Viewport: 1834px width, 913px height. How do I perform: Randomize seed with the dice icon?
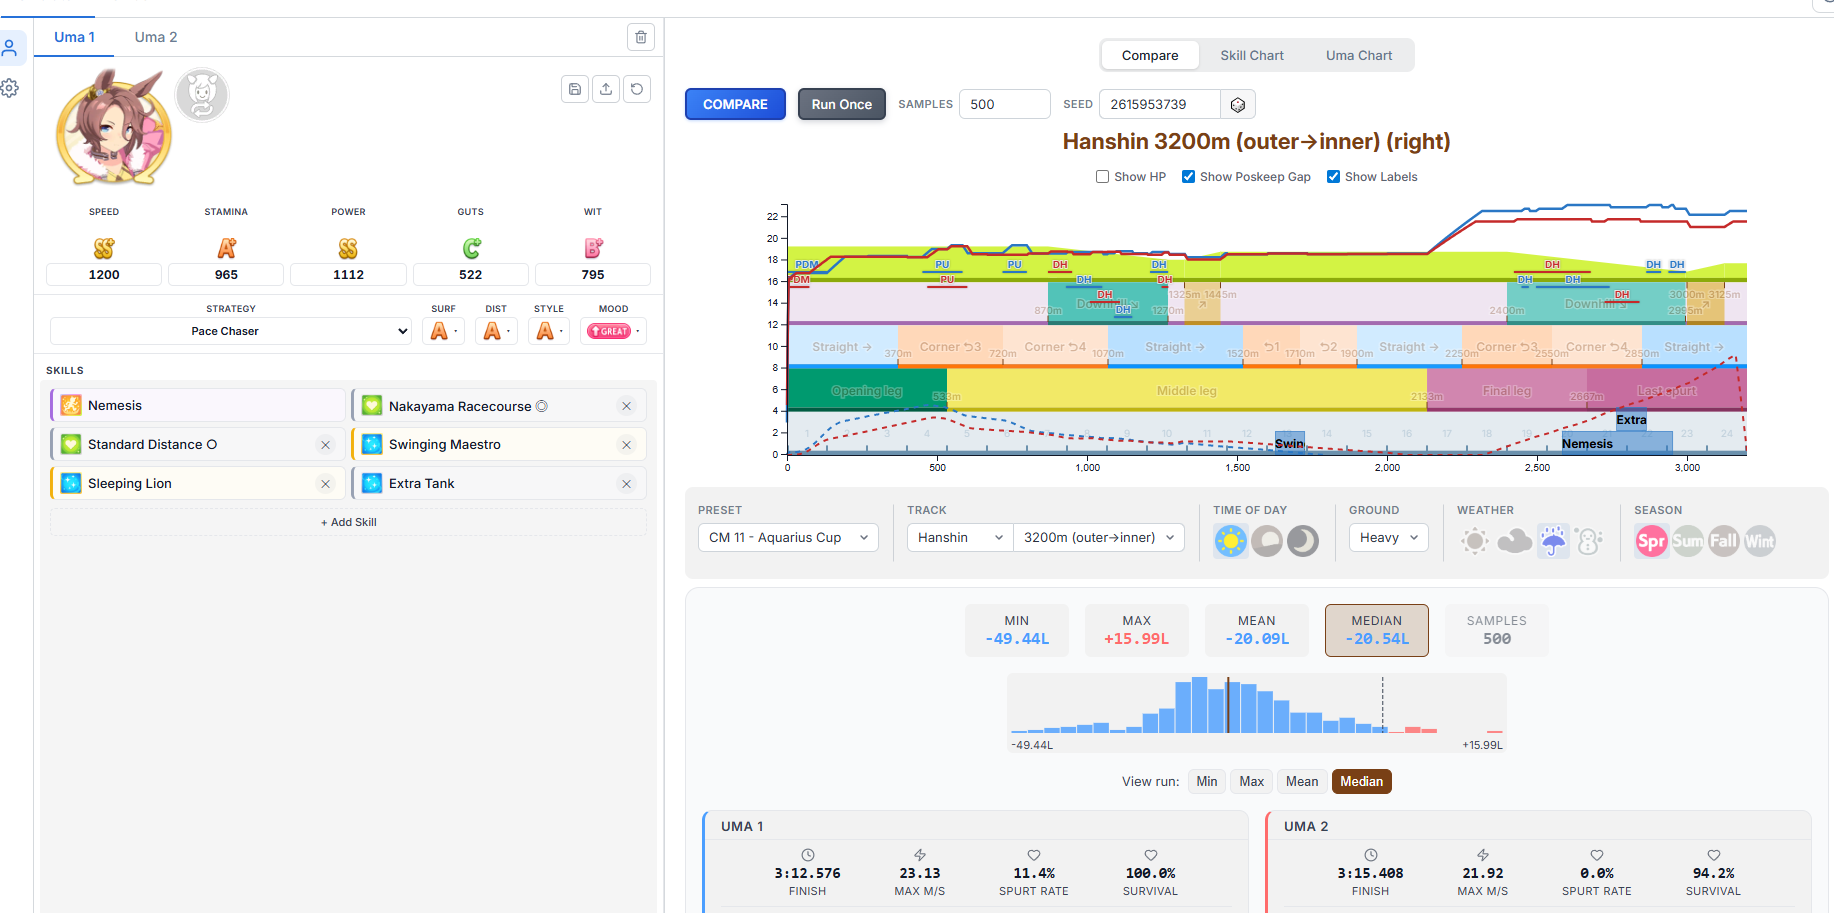(1238, 104)
